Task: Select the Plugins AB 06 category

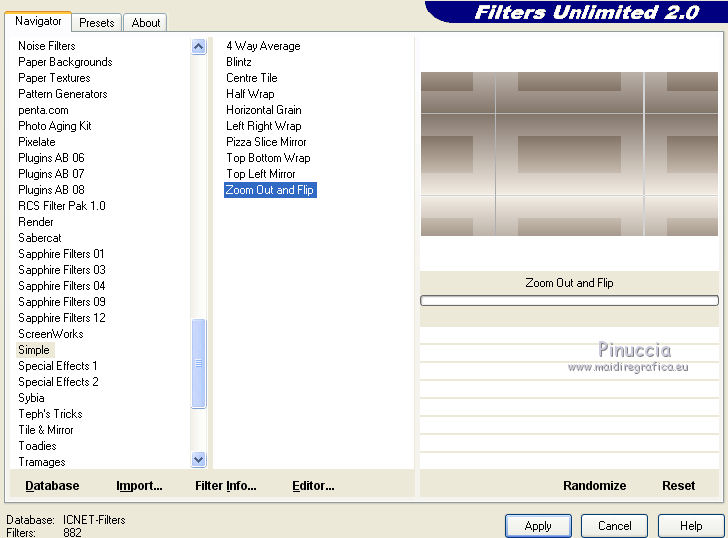Action: [x=51, y=158]
